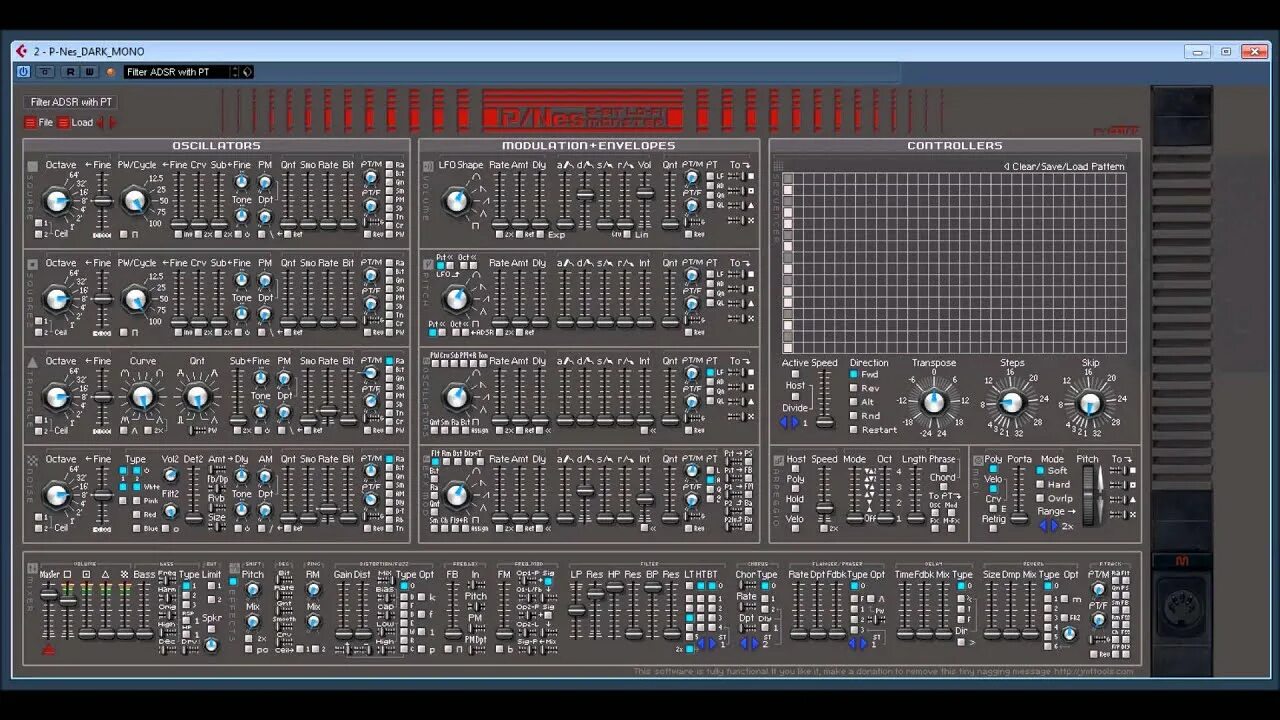The height and width of the screenshot is (720, 1280).
Task: Click Square 1 Octave knob
Action: pos(57,200)
